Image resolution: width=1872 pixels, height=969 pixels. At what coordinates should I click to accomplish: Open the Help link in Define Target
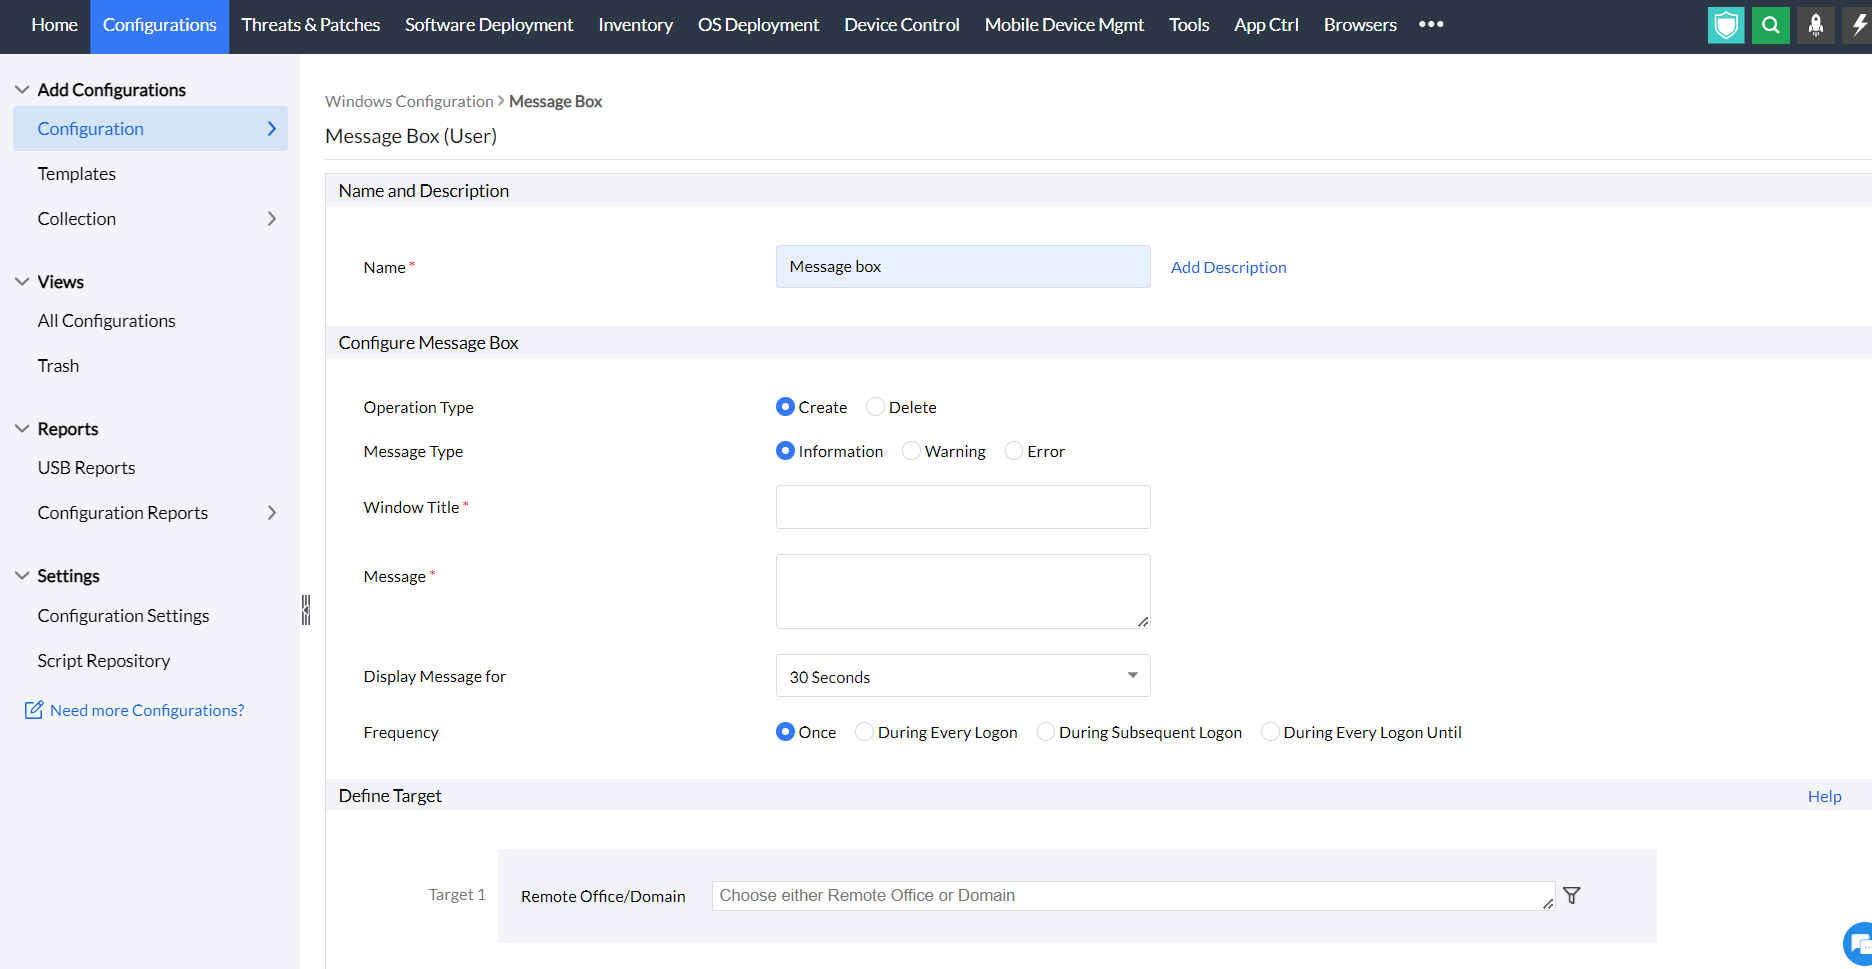(1824, 795)
